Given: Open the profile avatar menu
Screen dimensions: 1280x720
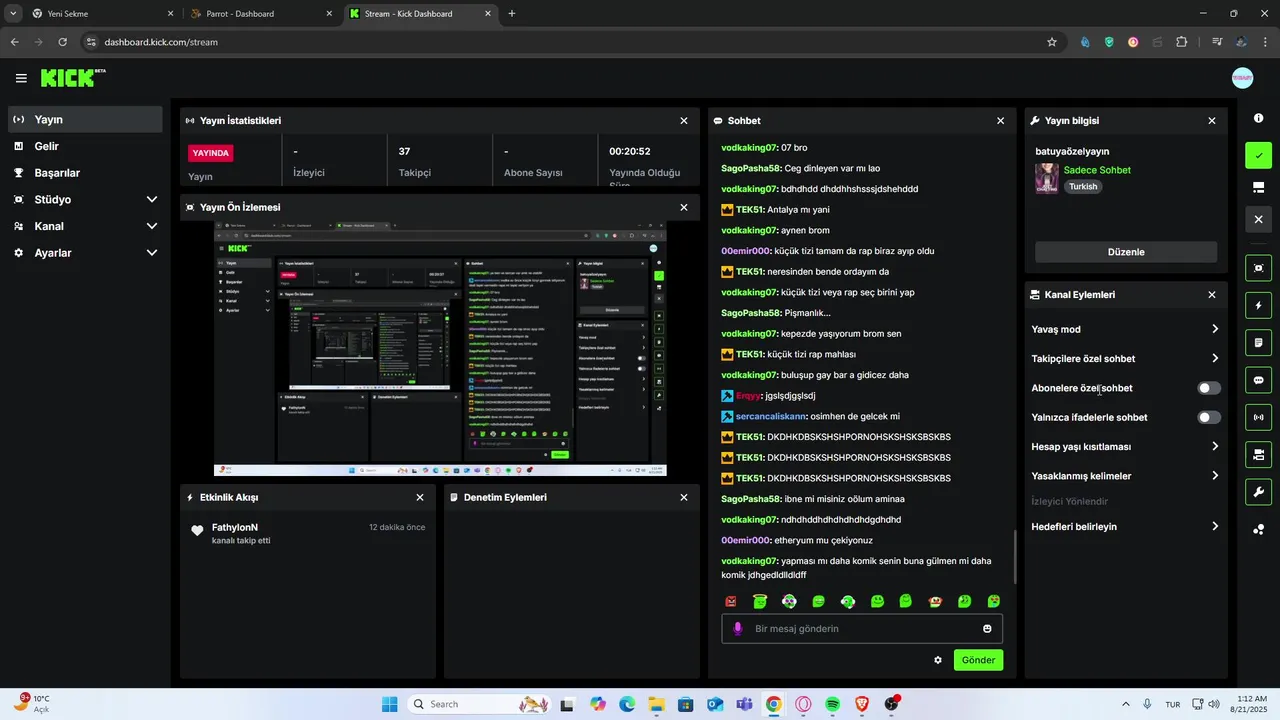Looking at the screenshot, I should [x=1242, y=78].
